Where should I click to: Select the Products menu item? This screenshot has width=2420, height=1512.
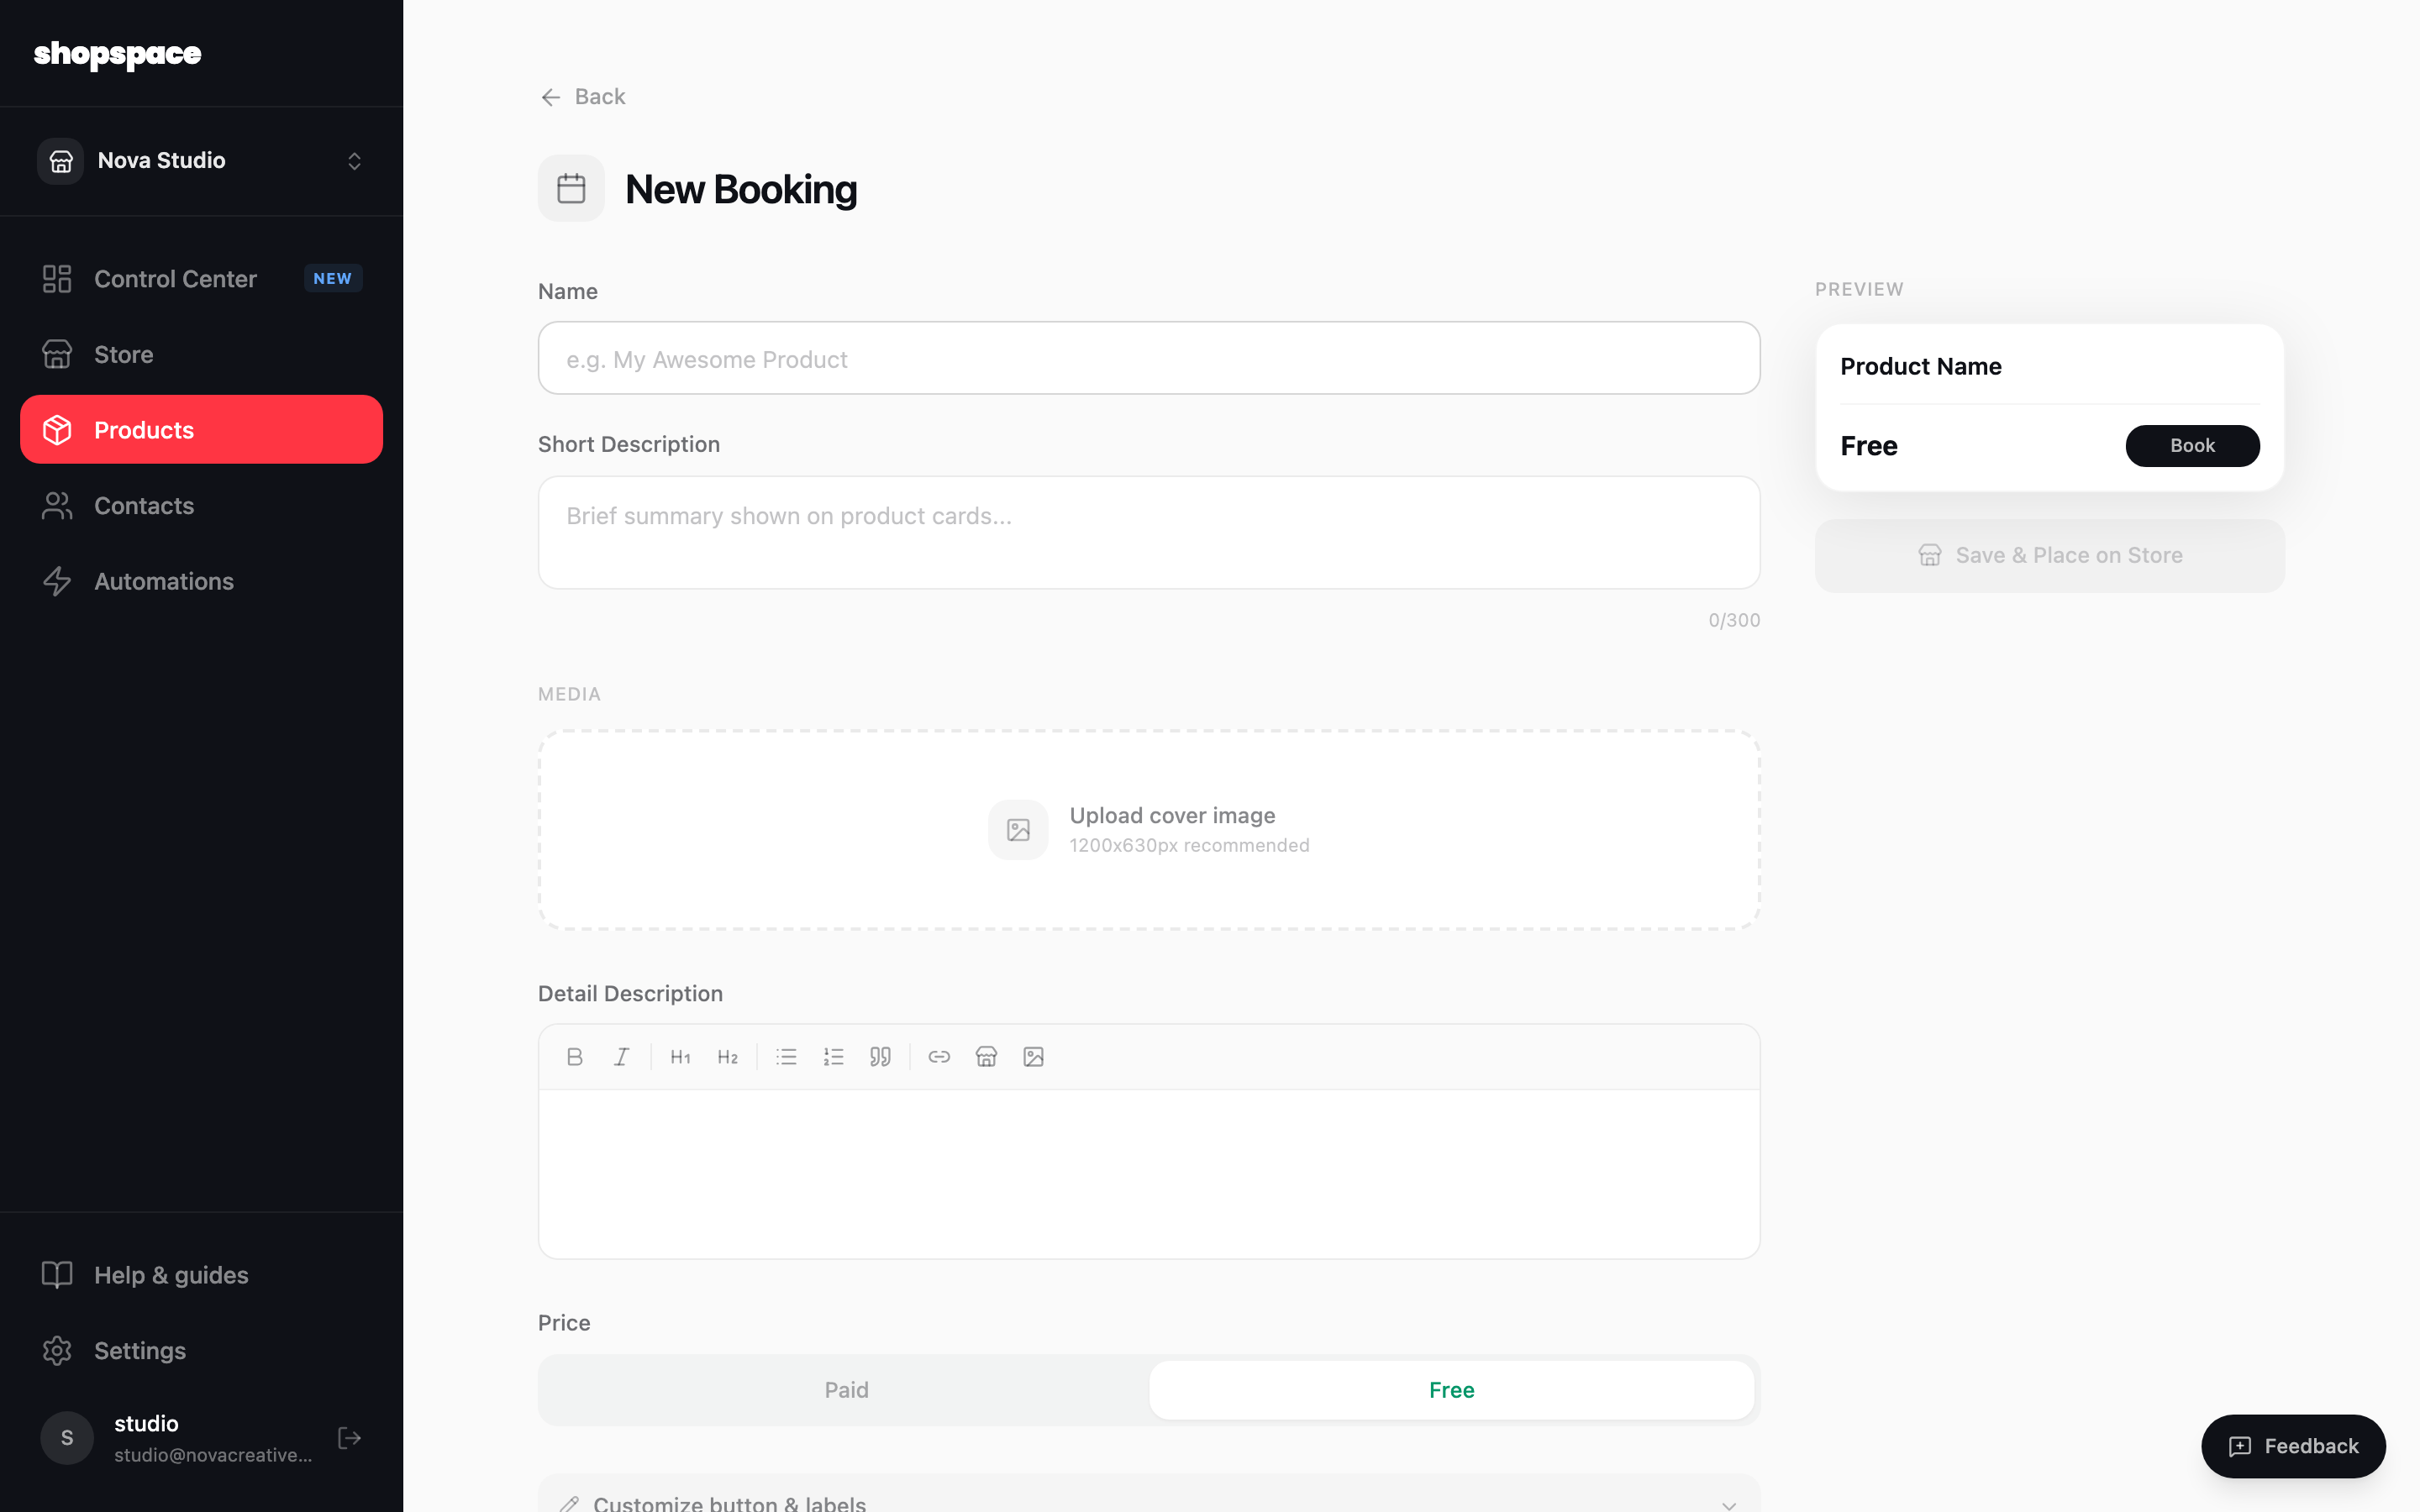point(201,430)
